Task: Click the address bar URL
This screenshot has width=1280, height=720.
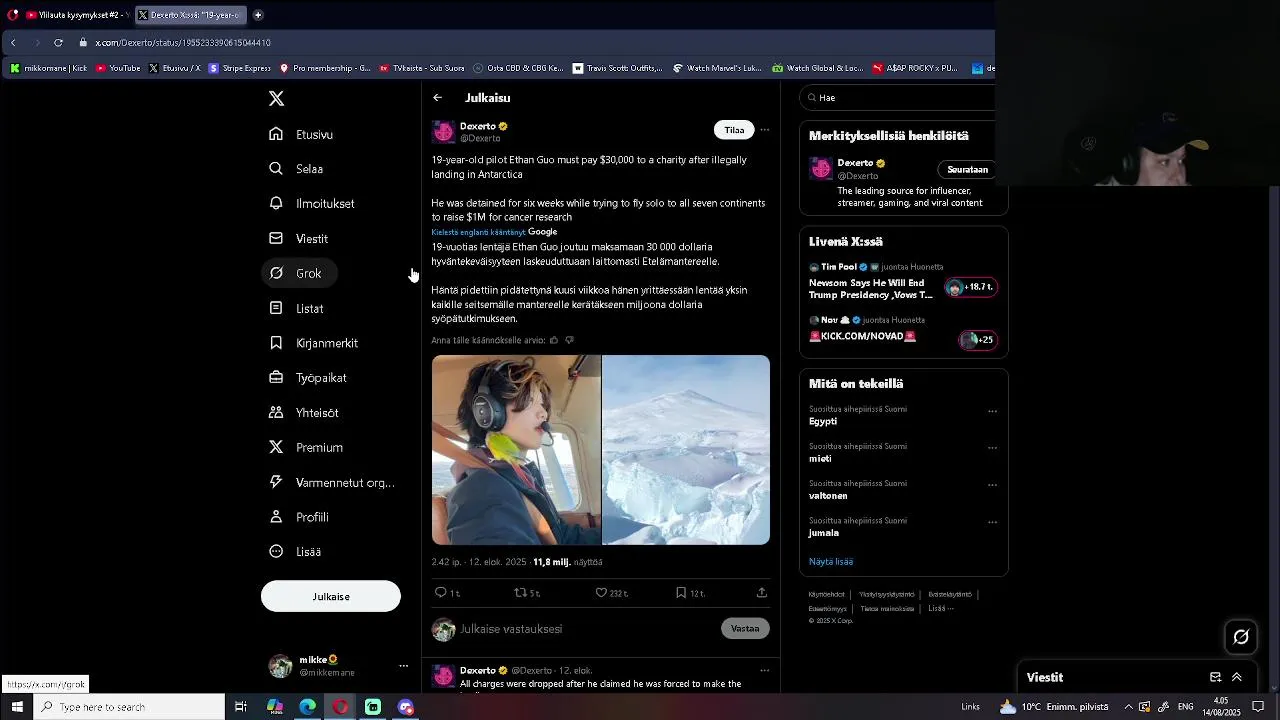Action: [x=183, y=43]
